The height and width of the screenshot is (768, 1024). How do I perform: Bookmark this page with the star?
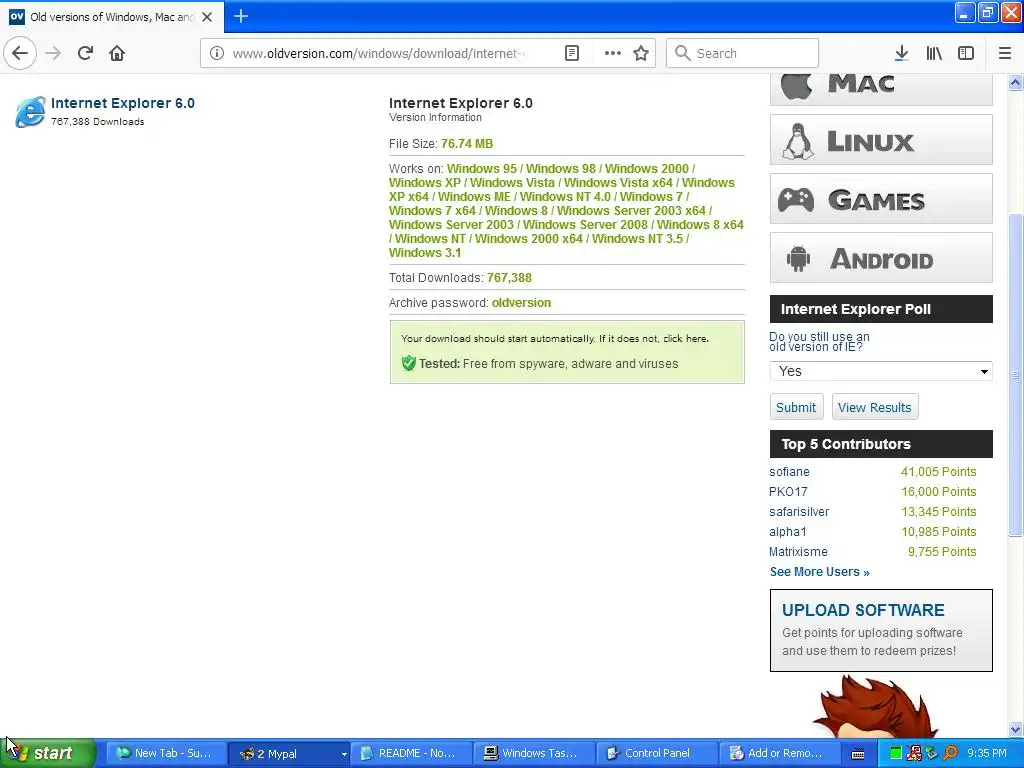[x=641, y=53]
